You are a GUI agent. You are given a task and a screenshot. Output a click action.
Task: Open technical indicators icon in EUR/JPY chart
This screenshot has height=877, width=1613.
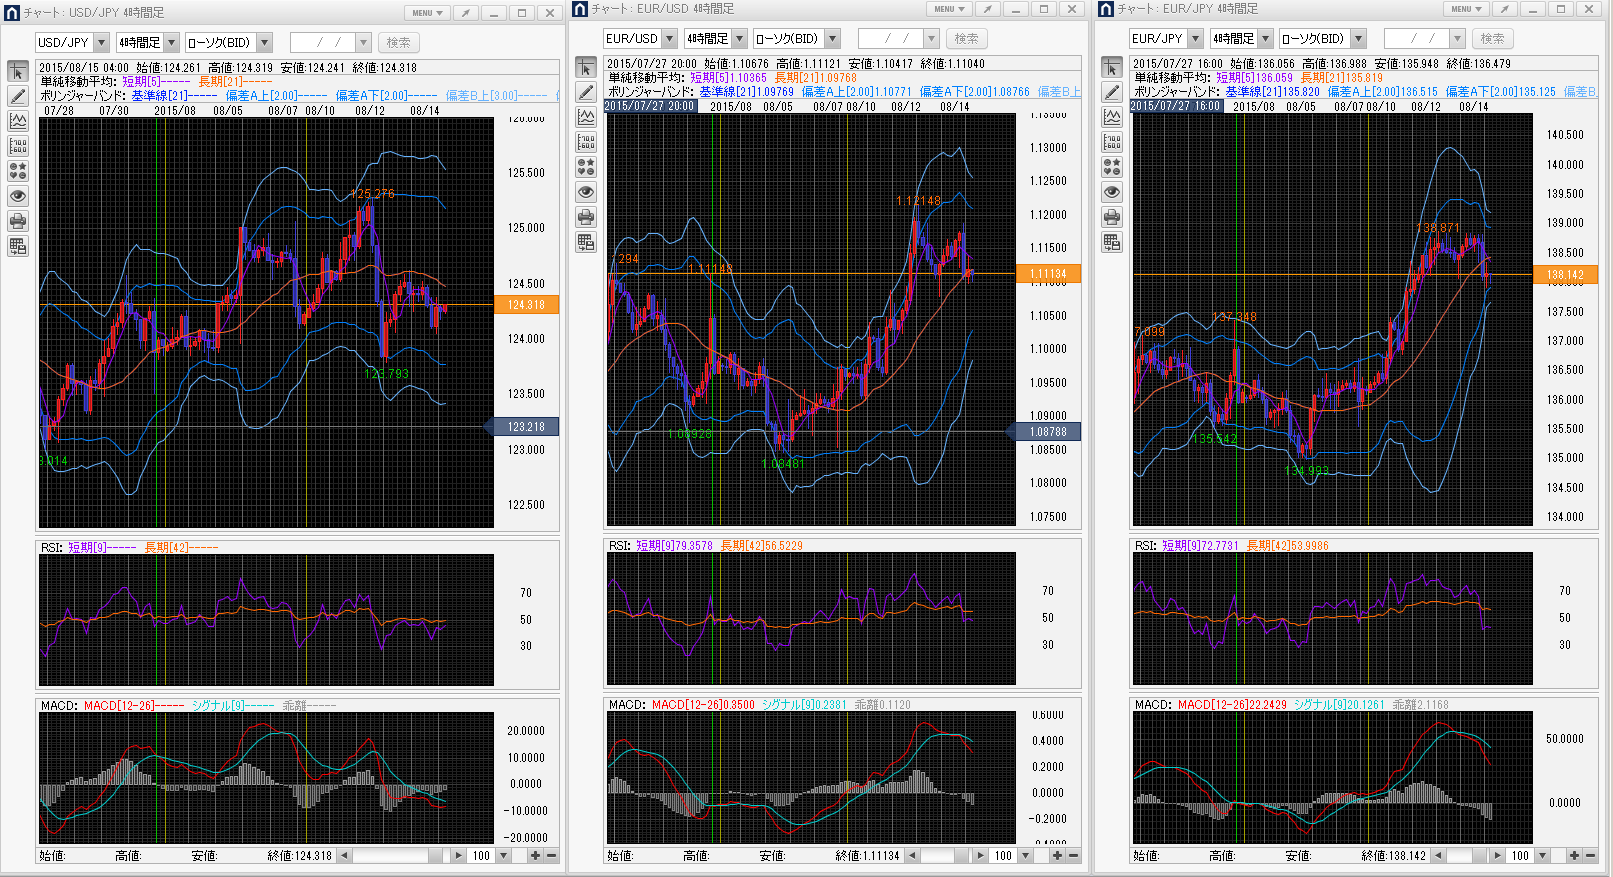(x=1112, y=117)
